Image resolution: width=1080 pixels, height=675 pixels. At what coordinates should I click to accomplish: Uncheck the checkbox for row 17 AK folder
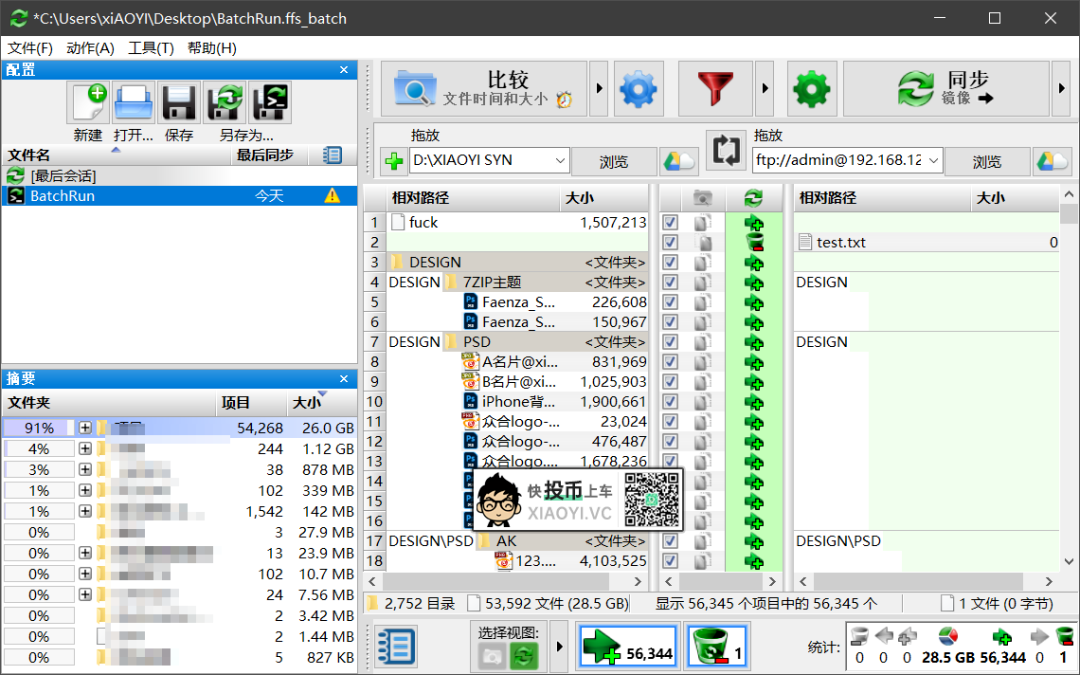coord(669,541)
